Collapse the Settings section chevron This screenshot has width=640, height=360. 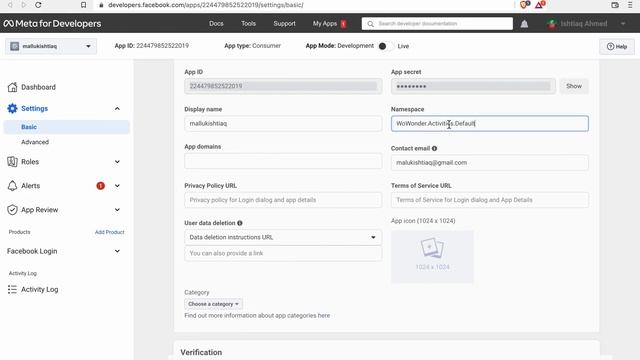point(117,109)
